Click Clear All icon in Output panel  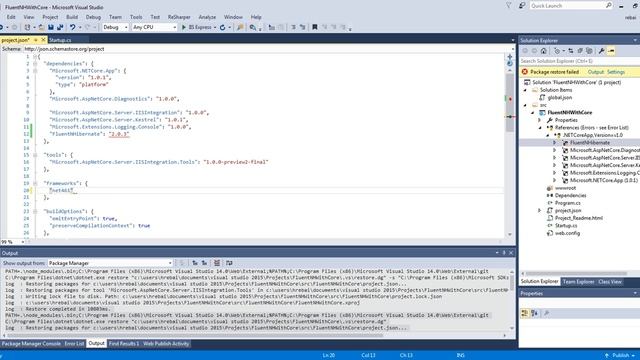[217, 263]
